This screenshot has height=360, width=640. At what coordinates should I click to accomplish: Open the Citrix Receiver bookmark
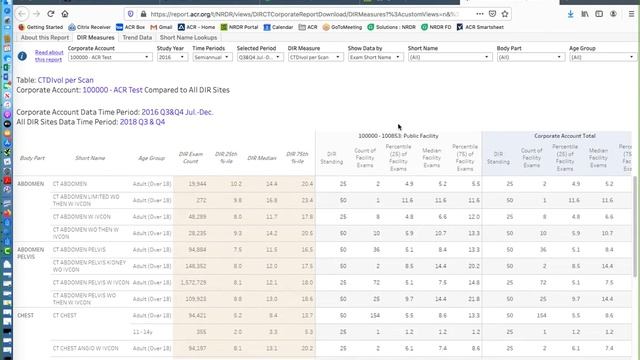89,27
